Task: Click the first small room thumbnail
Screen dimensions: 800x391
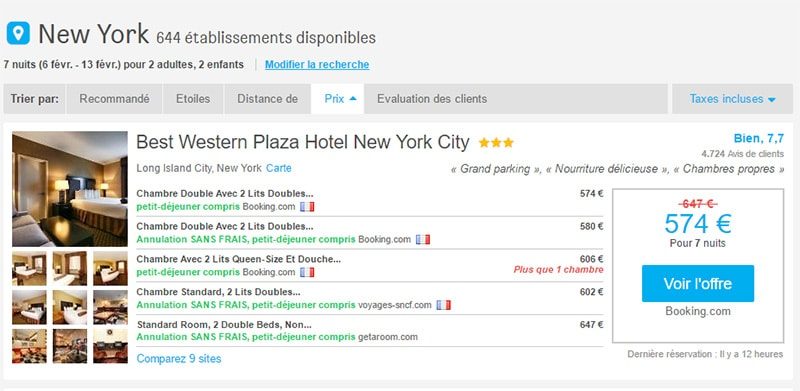Action: [x=29, y=268]
